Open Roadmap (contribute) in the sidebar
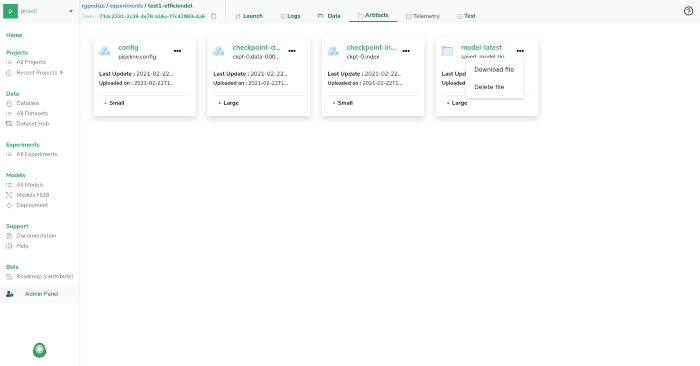Viewport: 700px width, 366px height. pos(45,277)
